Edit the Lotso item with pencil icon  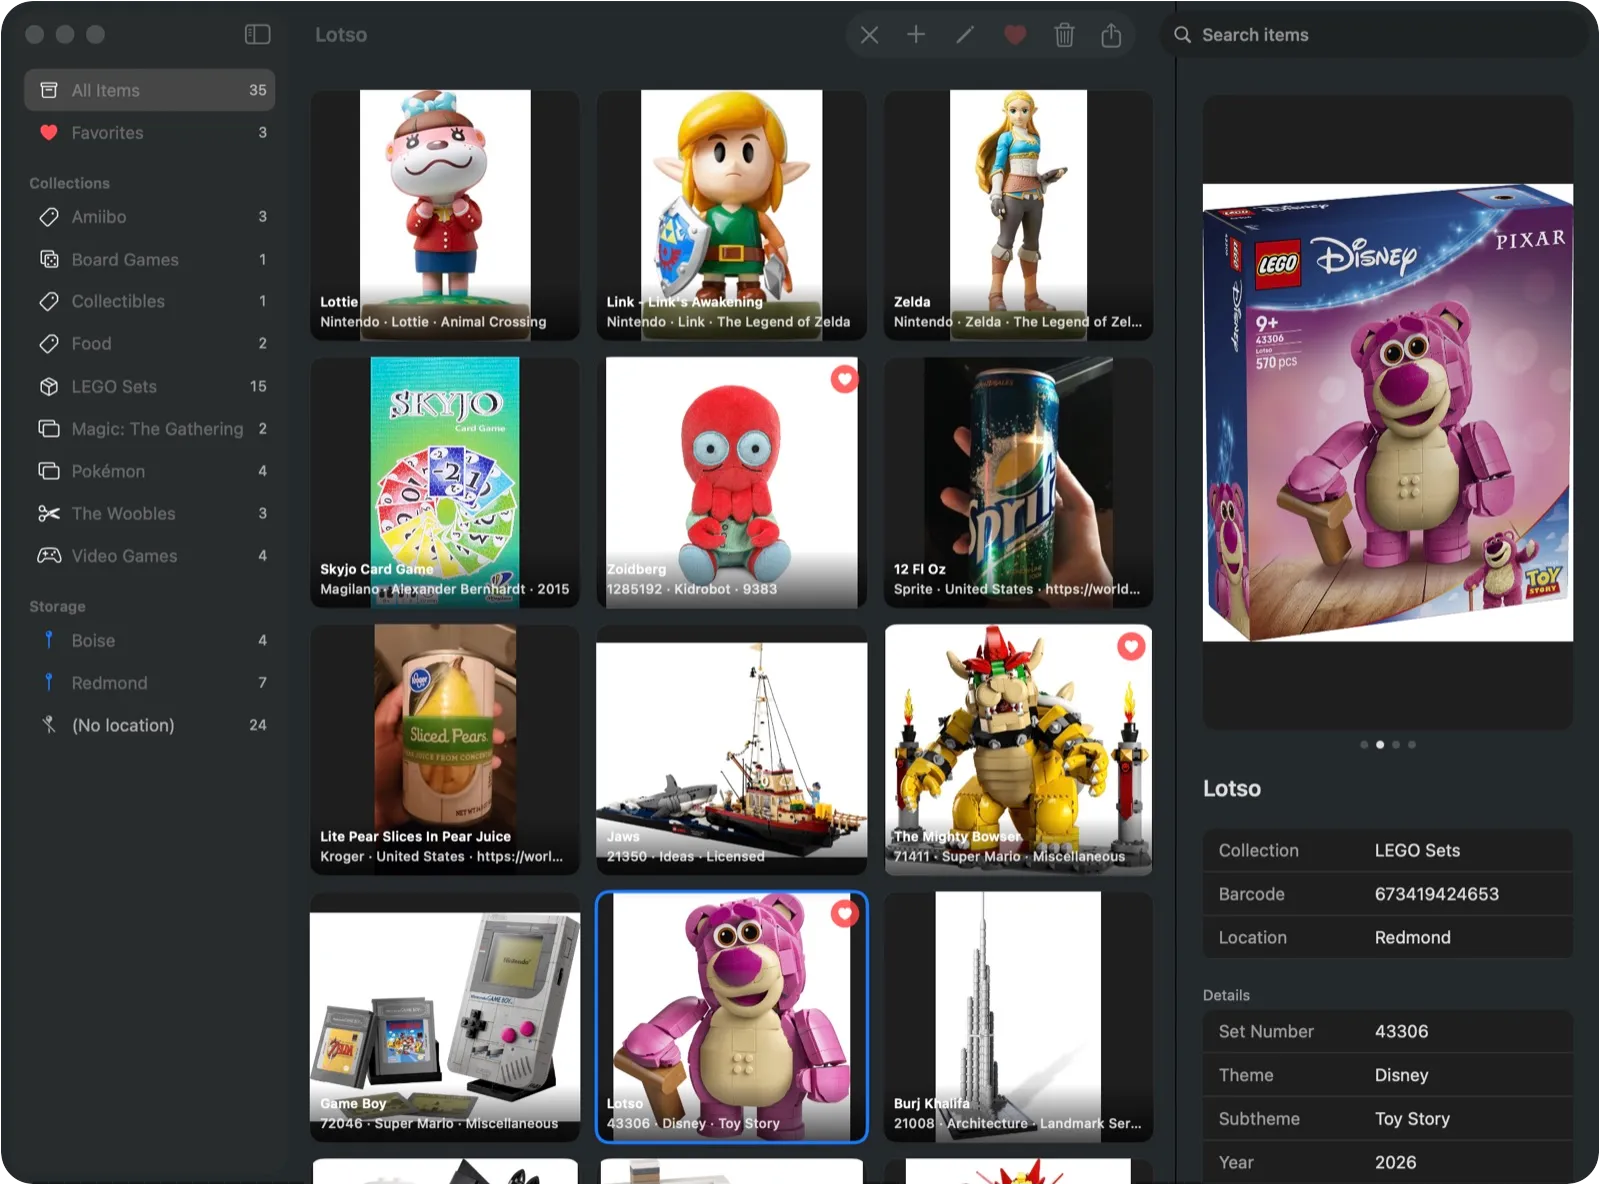tap(965, 35)
